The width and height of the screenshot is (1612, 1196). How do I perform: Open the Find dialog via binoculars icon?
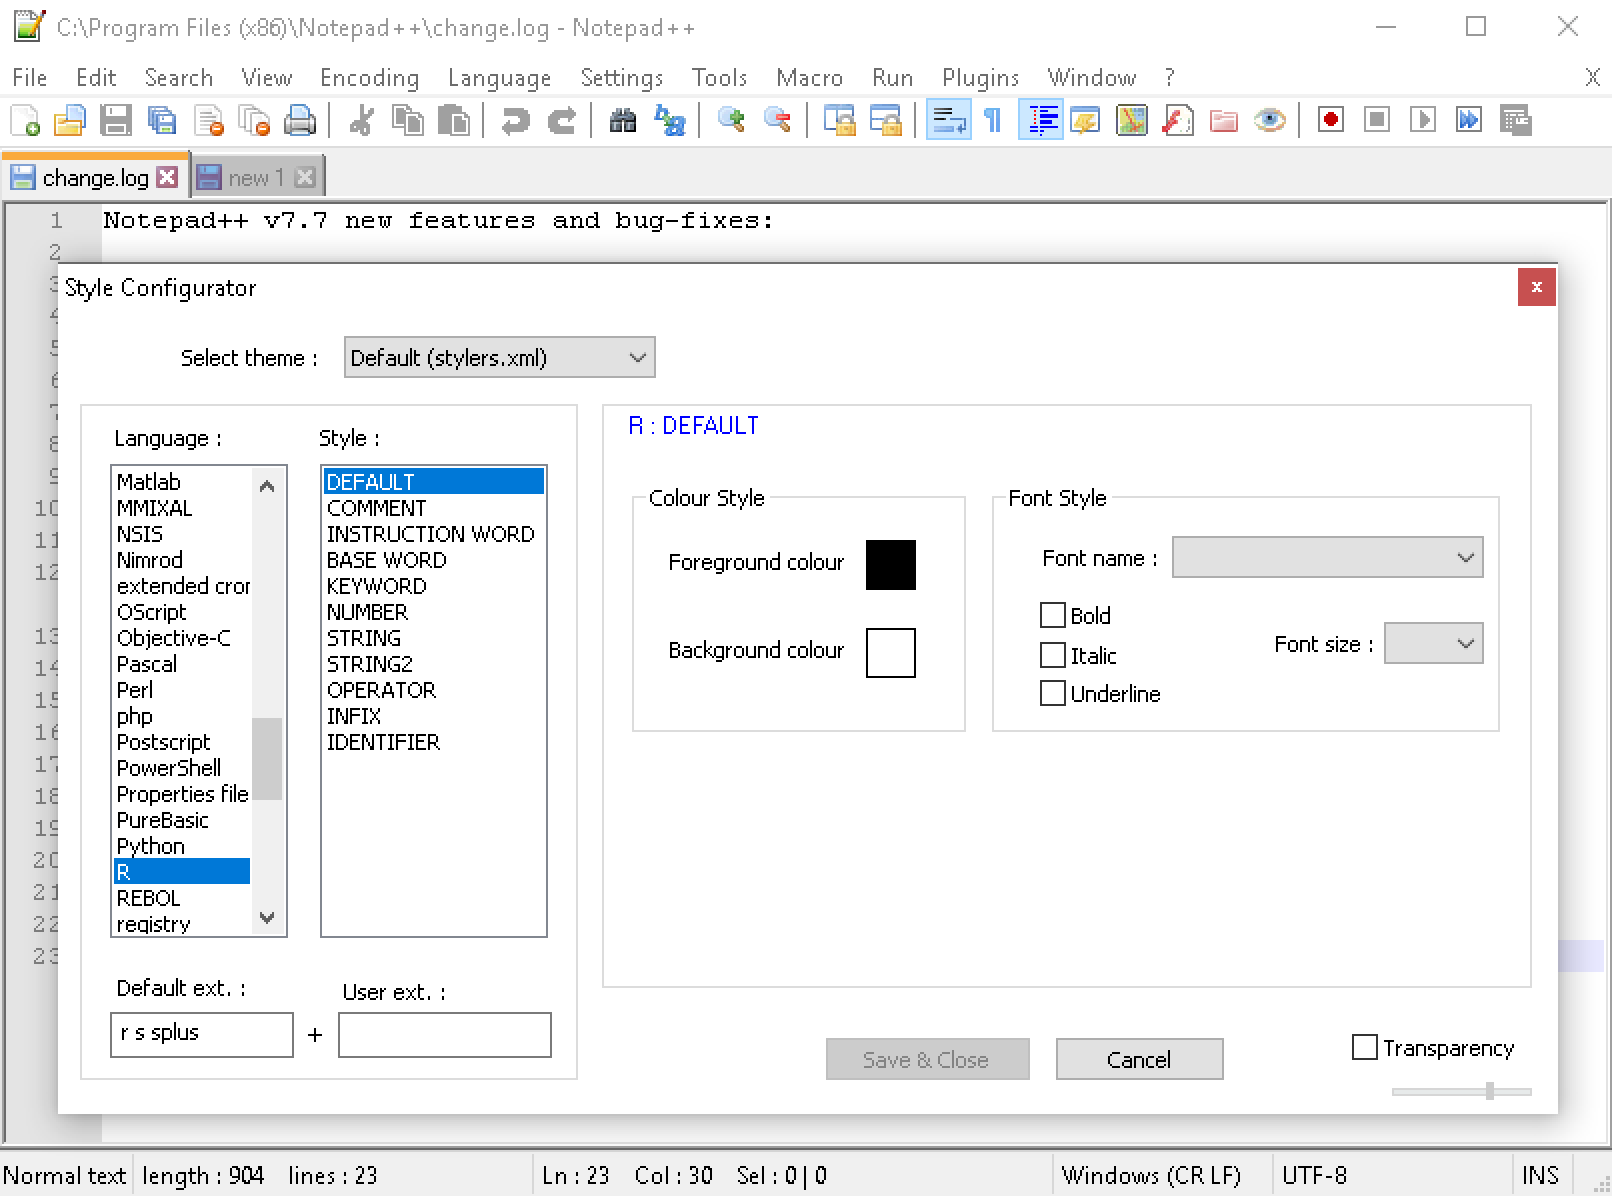point(623,120)
